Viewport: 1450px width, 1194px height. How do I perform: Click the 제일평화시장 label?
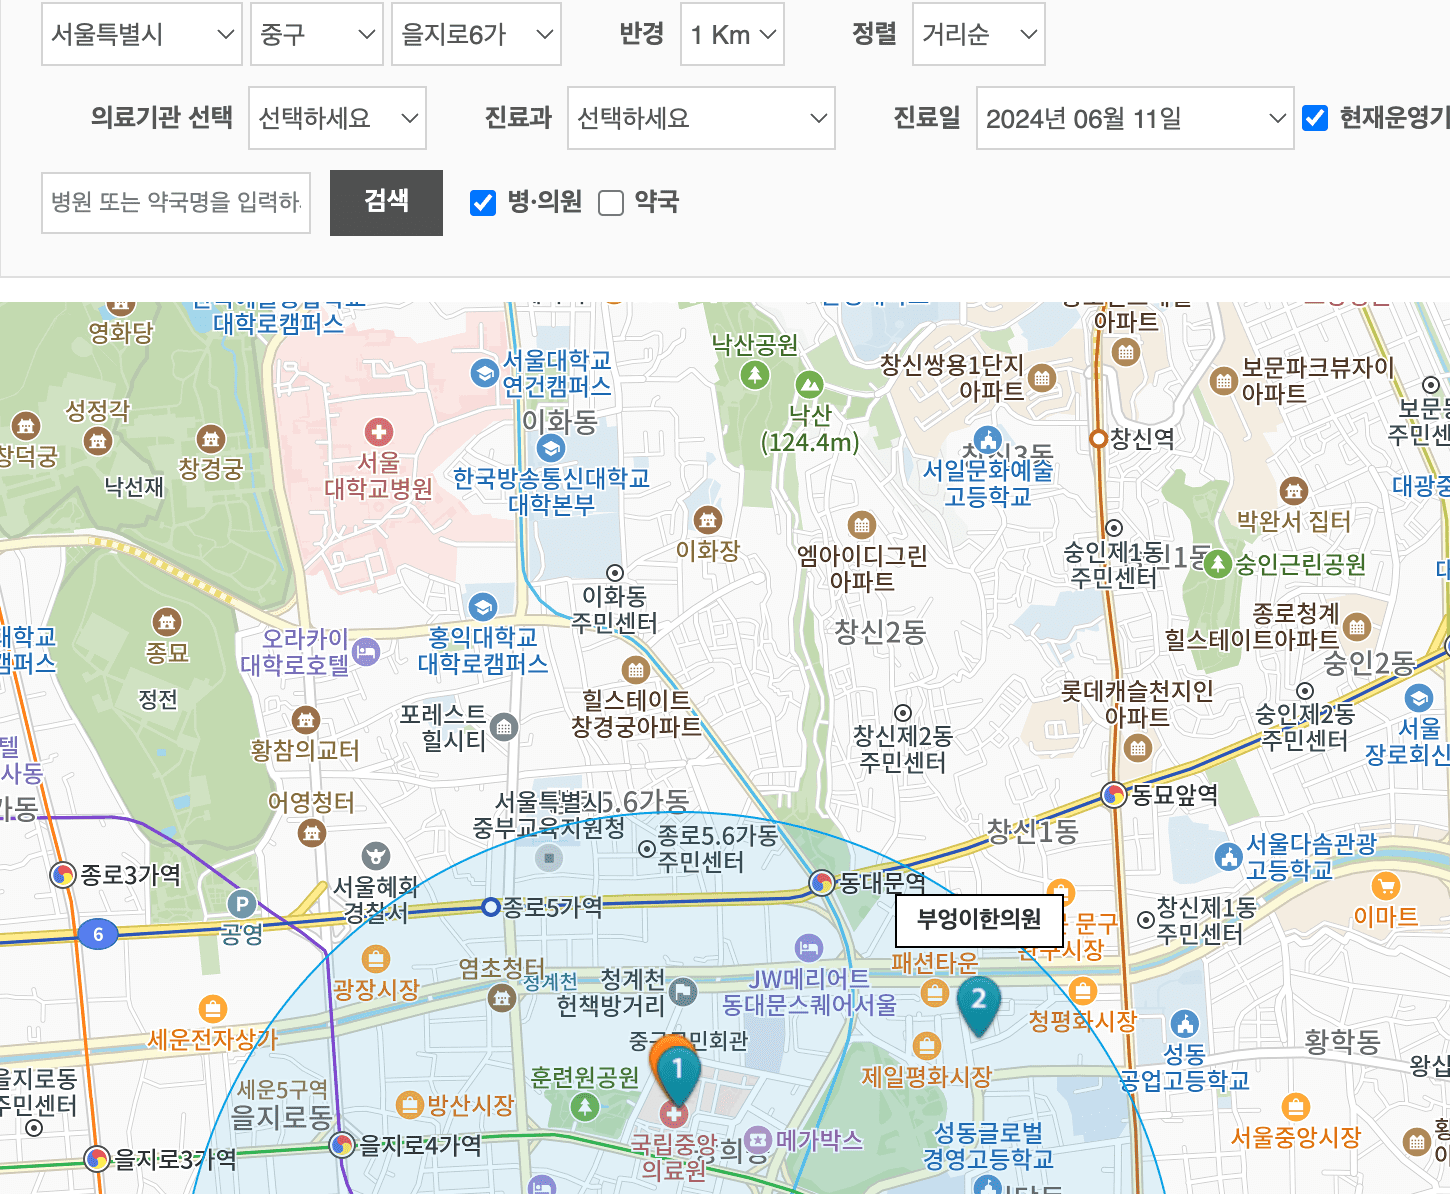927,1076
